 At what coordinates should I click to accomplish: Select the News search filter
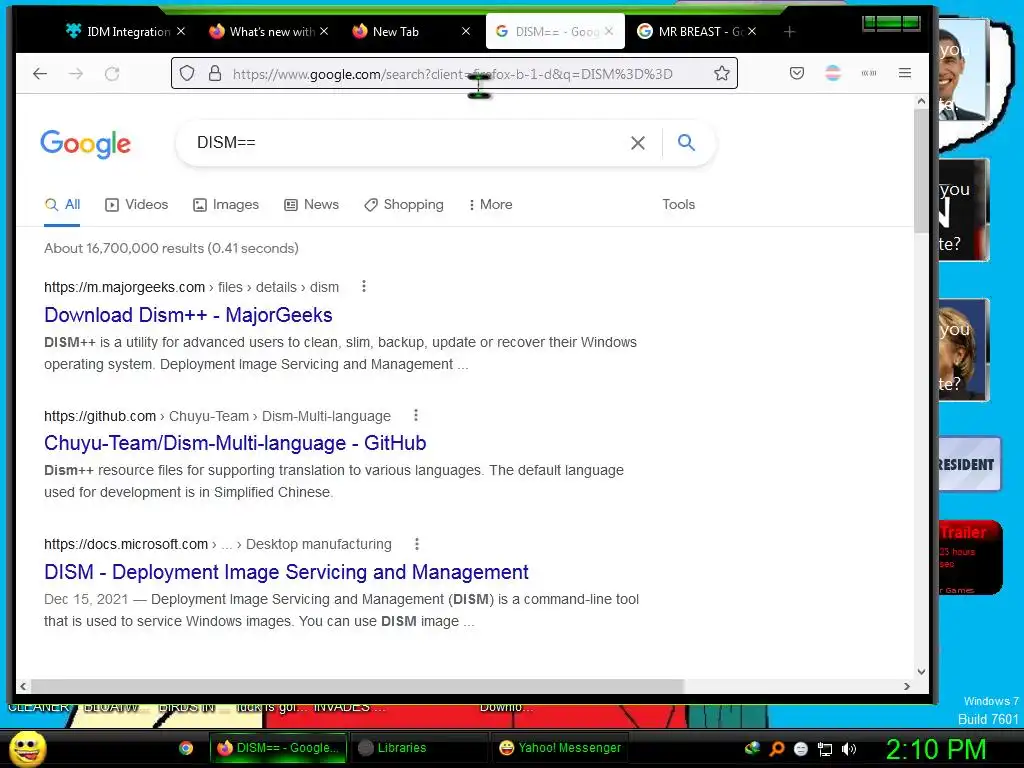pos(312,204)
